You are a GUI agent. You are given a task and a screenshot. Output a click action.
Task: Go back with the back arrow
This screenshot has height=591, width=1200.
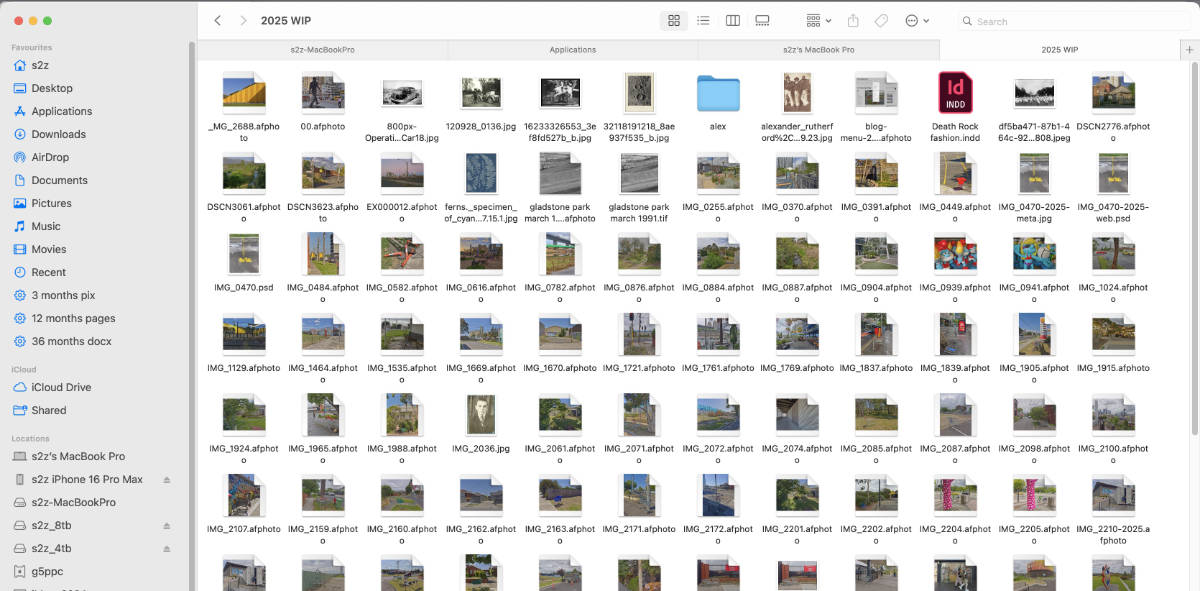click(217, 20)
